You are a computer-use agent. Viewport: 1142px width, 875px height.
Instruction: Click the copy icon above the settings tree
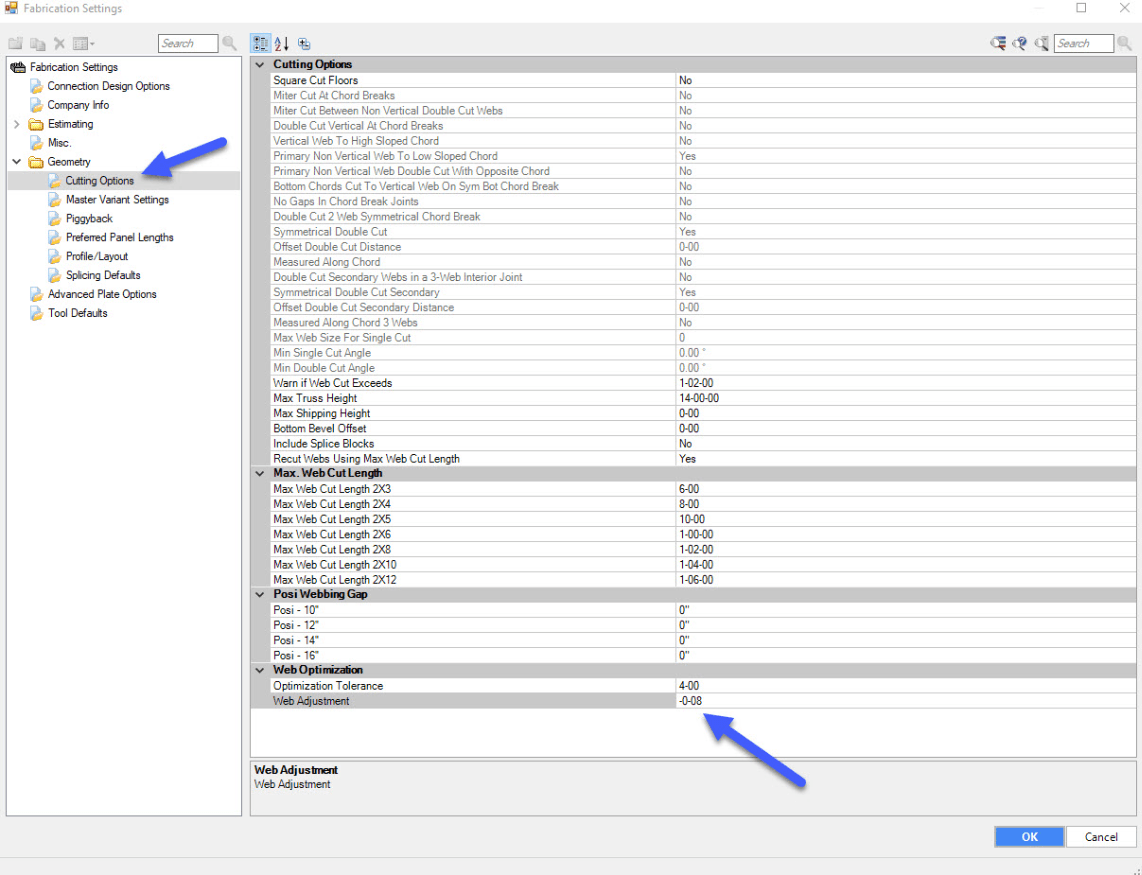pos(38,44)
